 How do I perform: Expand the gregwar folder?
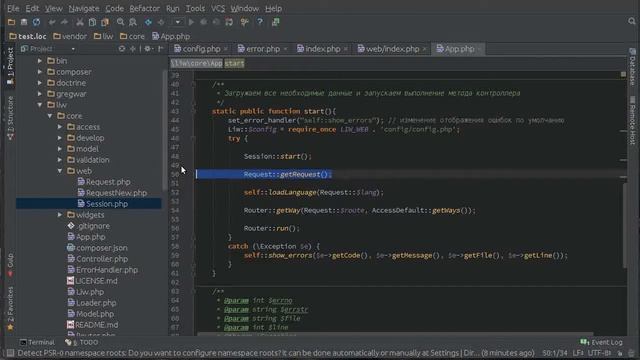point(40,94)
